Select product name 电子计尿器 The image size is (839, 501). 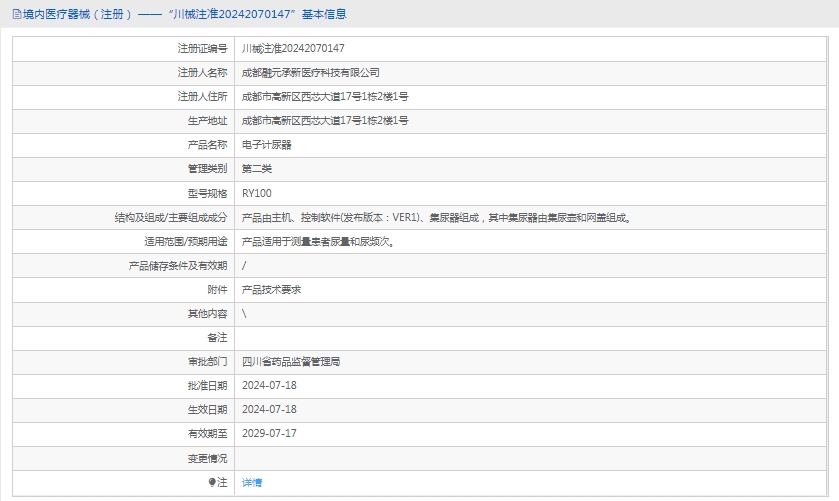265,145
